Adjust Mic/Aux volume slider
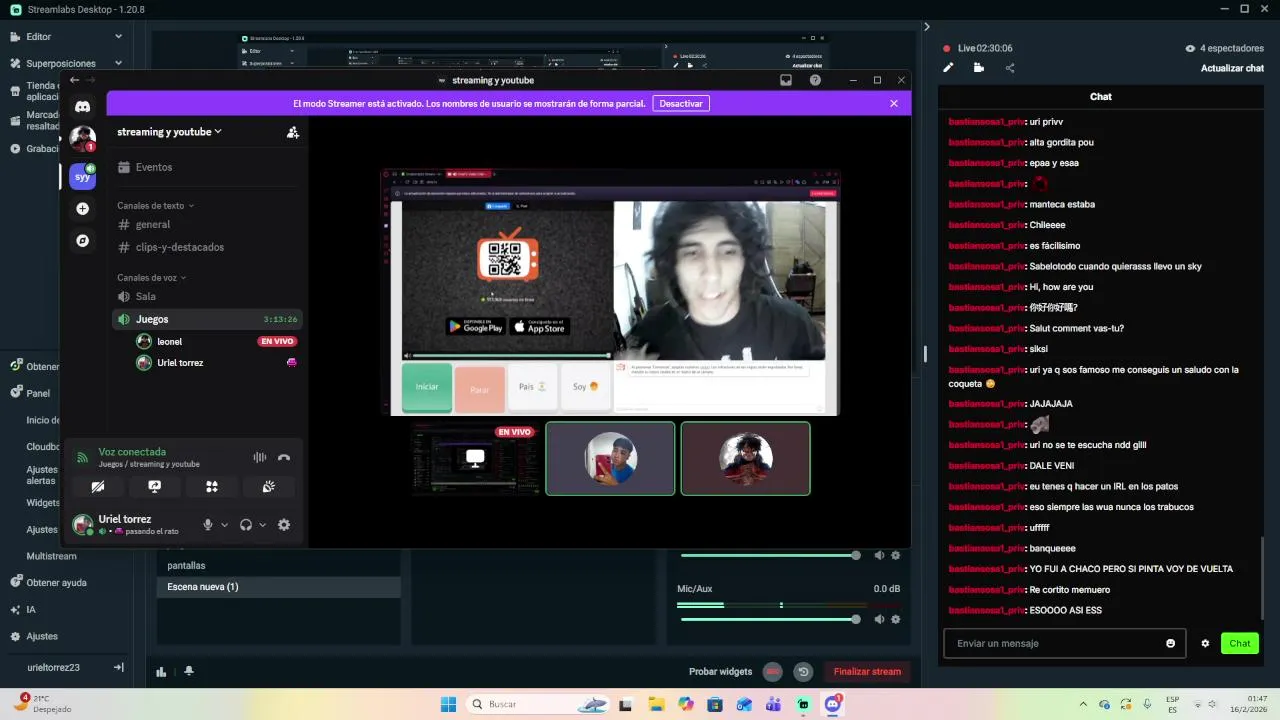The image size is (1280, 720). pos(768,620)
